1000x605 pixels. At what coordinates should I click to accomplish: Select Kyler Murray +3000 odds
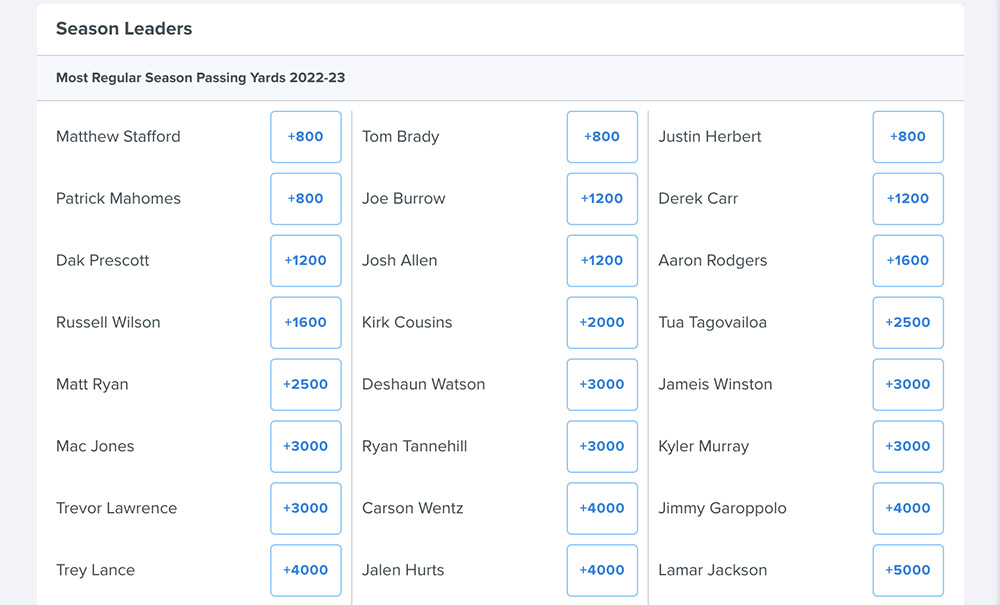tap(908, 446)
